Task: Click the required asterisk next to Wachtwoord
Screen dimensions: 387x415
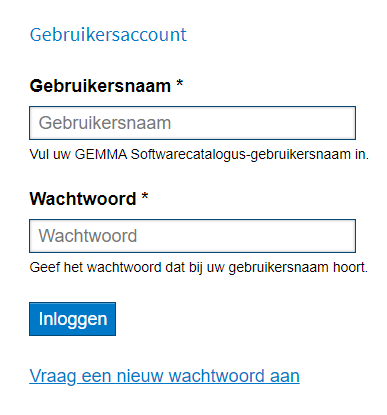Action: pos(145,196)
